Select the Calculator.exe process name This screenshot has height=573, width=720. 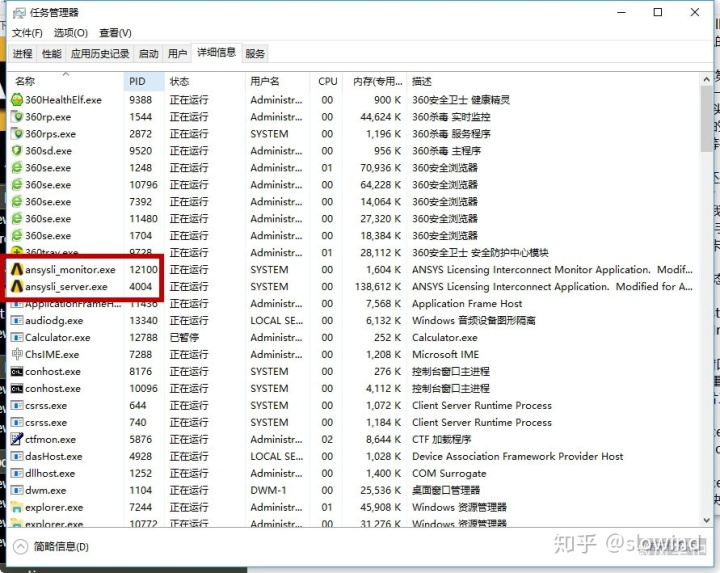tap(58, 337)
